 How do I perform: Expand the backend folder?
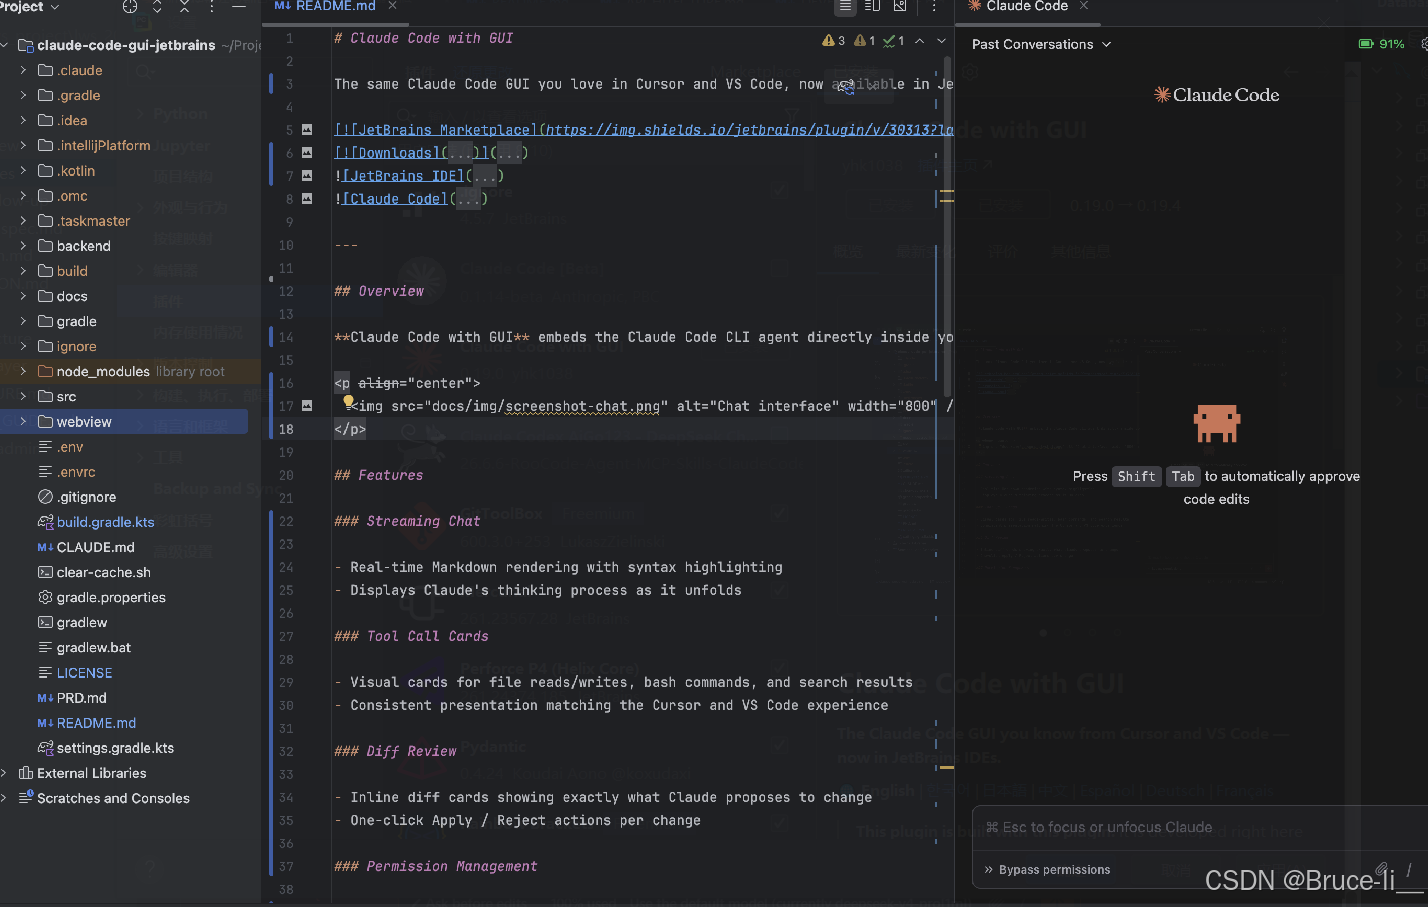[x=23, y=246]
